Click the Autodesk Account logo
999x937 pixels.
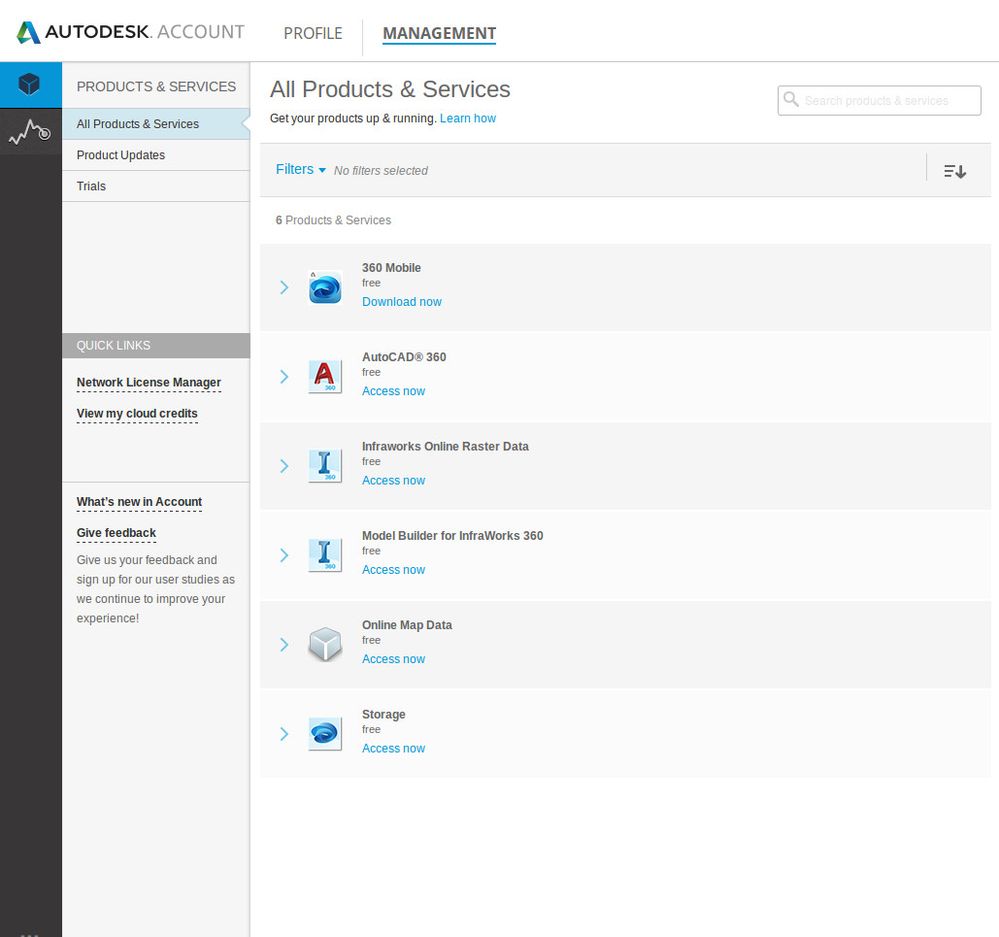click(x=131, y=32)
